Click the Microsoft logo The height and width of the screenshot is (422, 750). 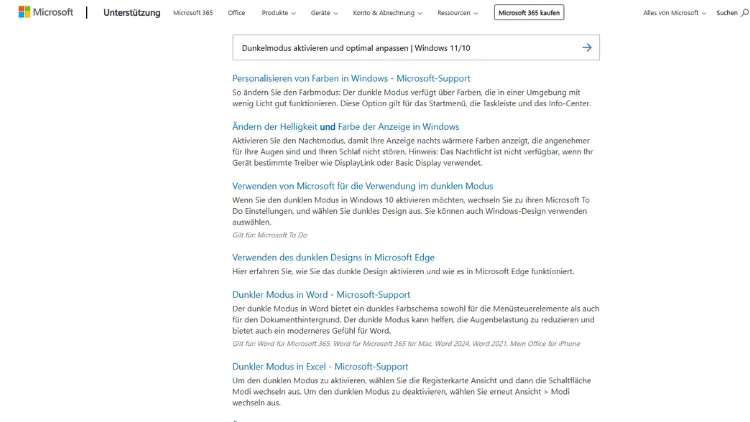point(45,12)
